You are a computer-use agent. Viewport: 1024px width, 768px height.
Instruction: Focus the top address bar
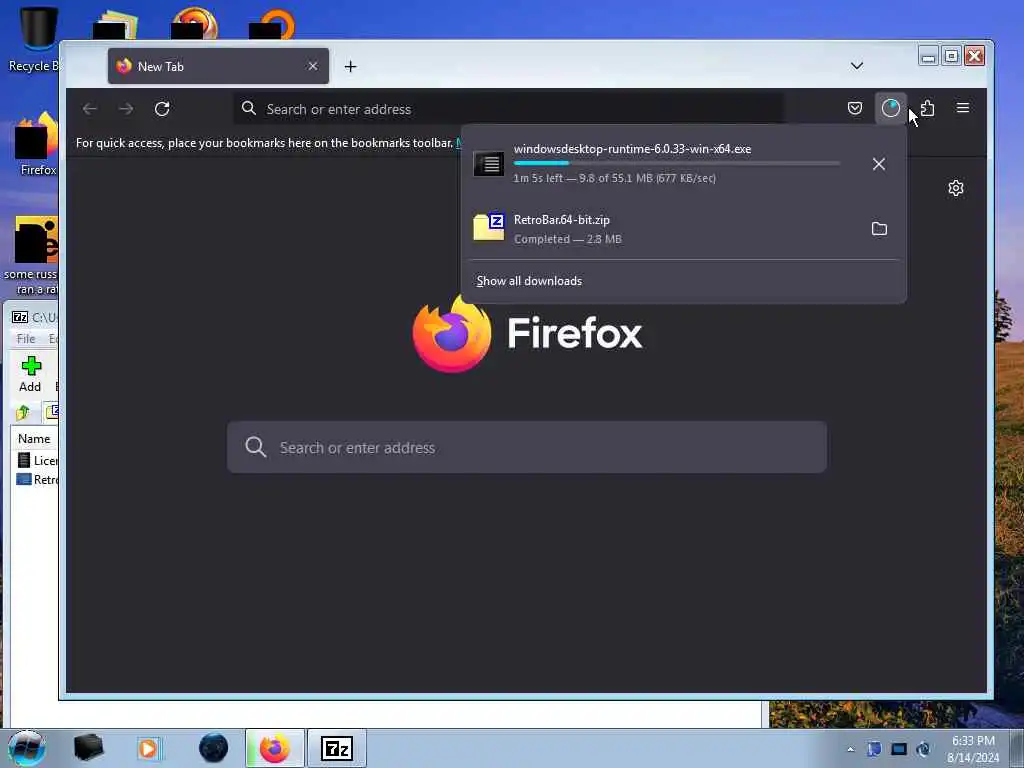509,109
